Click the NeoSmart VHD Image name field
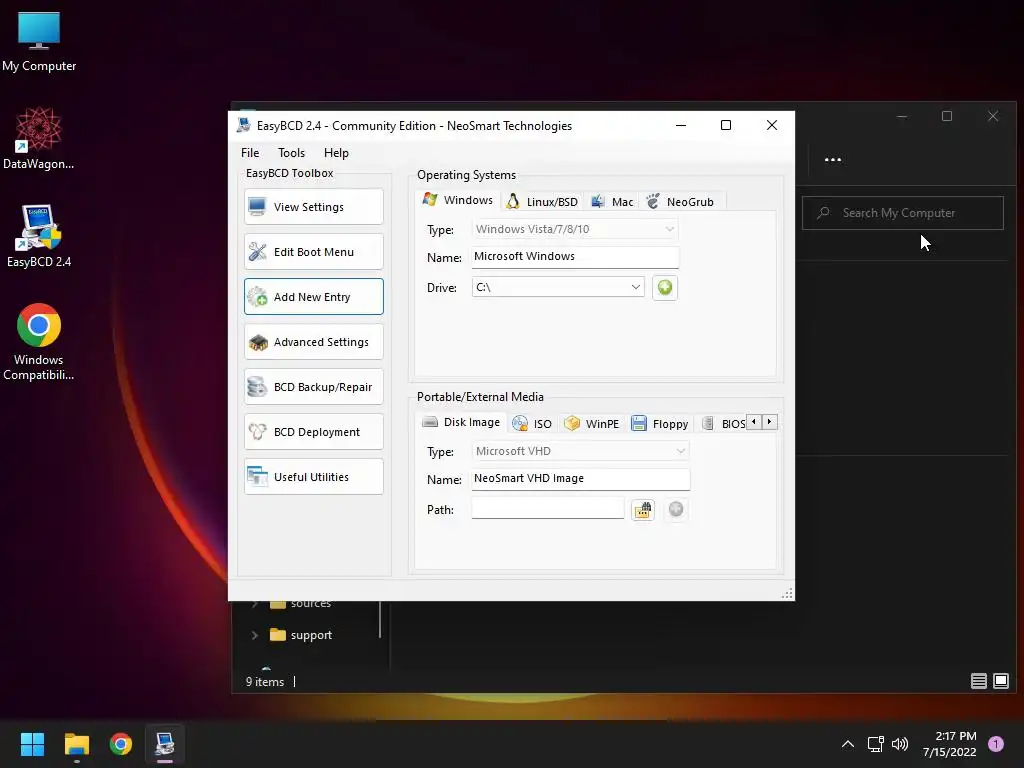 click(581, 479)
